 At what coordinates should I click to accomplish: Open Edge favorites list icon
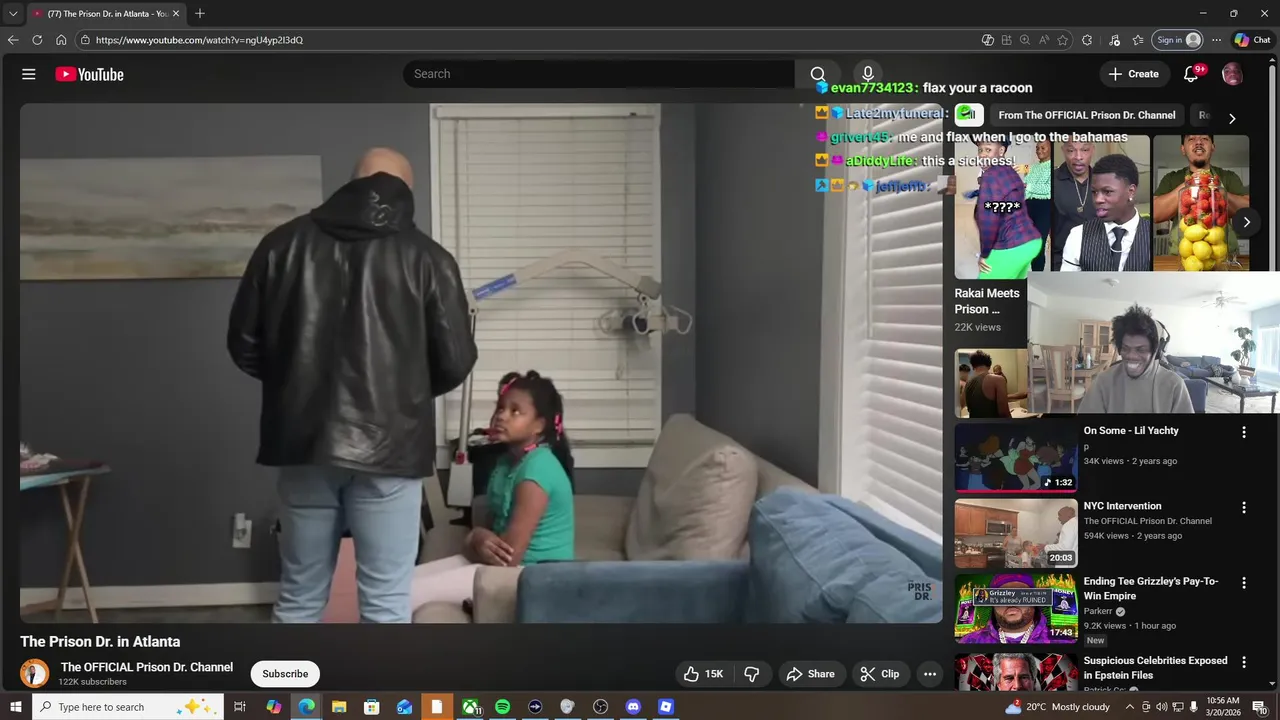coord(1138,40)
